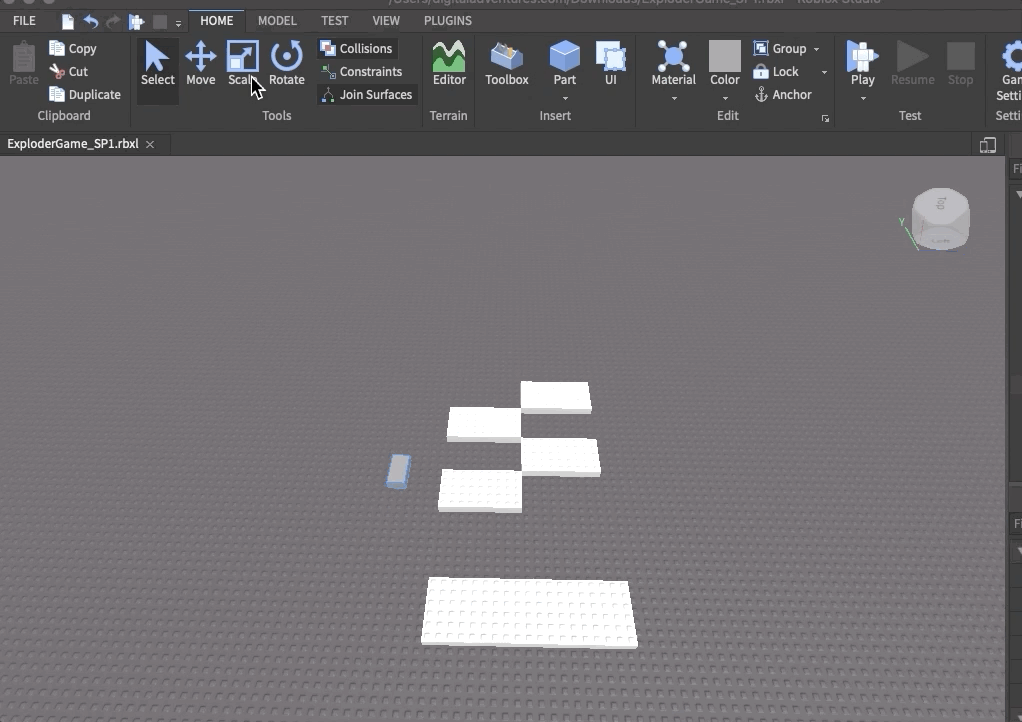The image size is (1022, 722).
Task: Cut the selected object
Action: [x=69, y=71]
